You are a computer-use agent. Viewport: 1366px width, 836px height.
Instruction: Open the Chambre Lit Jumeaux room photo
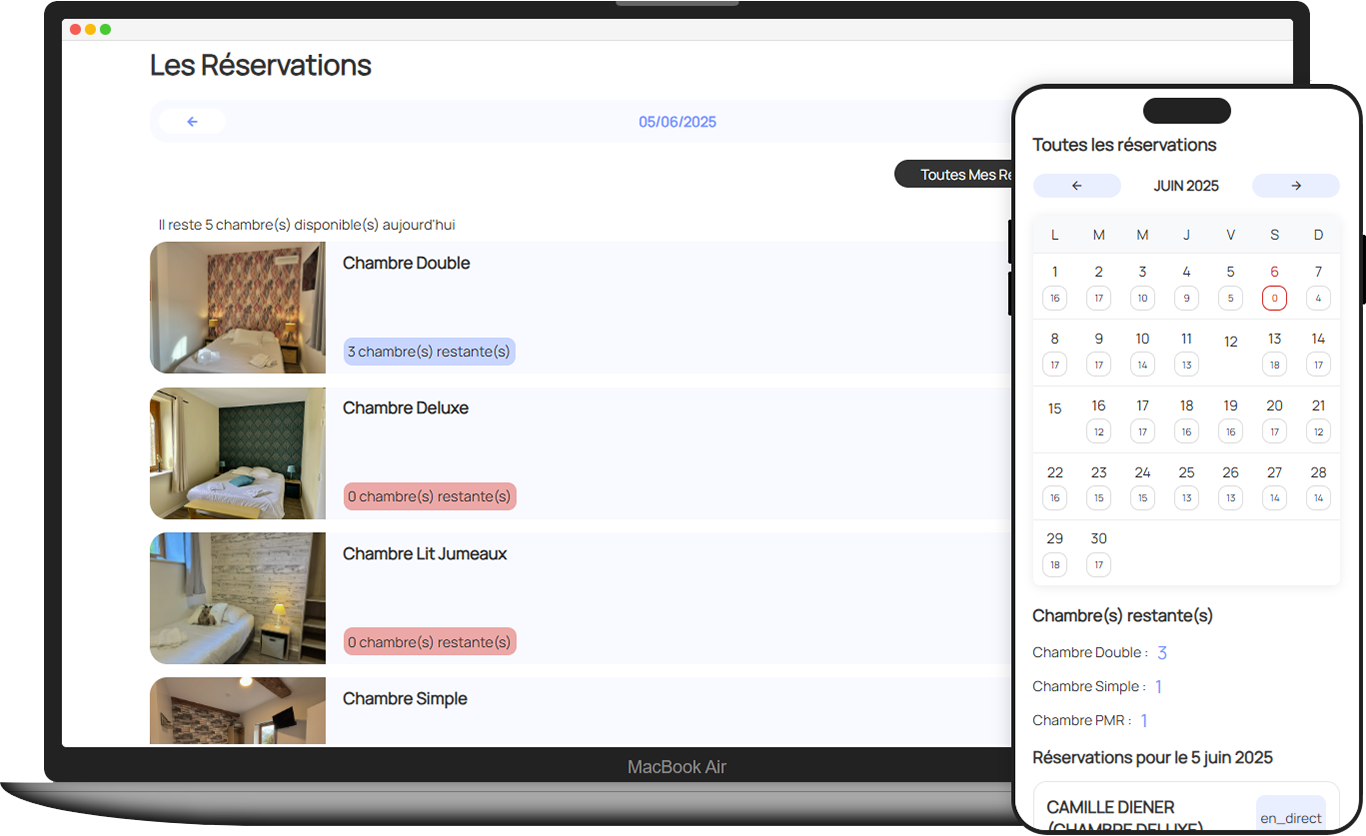tap(237, 598)
